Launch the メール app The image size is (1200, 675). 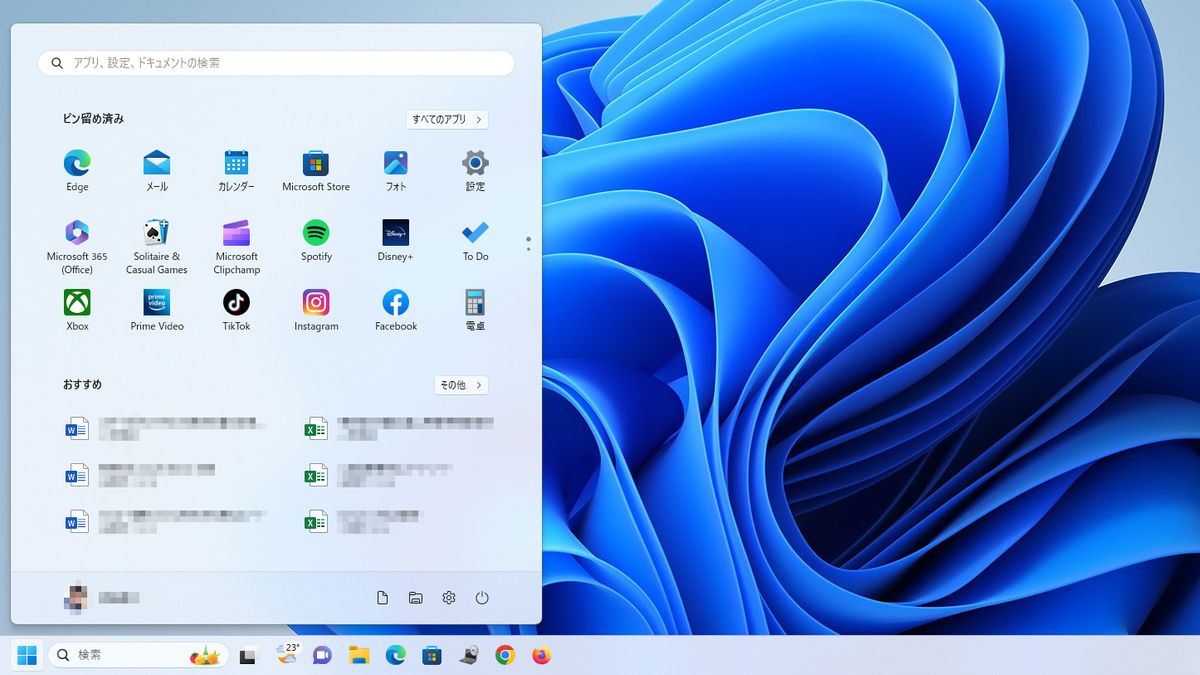click(157, 170)
